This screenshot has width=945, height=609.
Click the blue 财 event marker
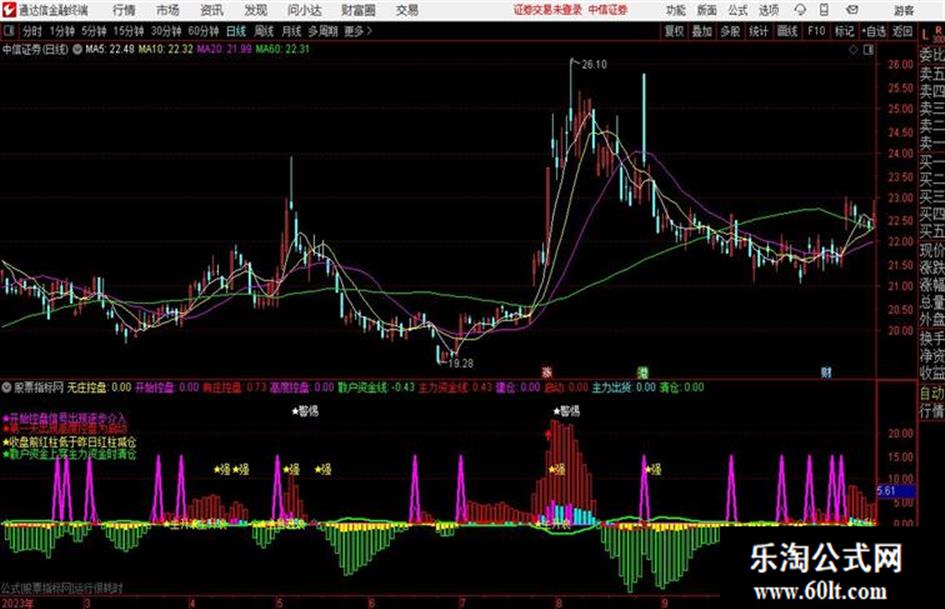[x=826, y=372]
